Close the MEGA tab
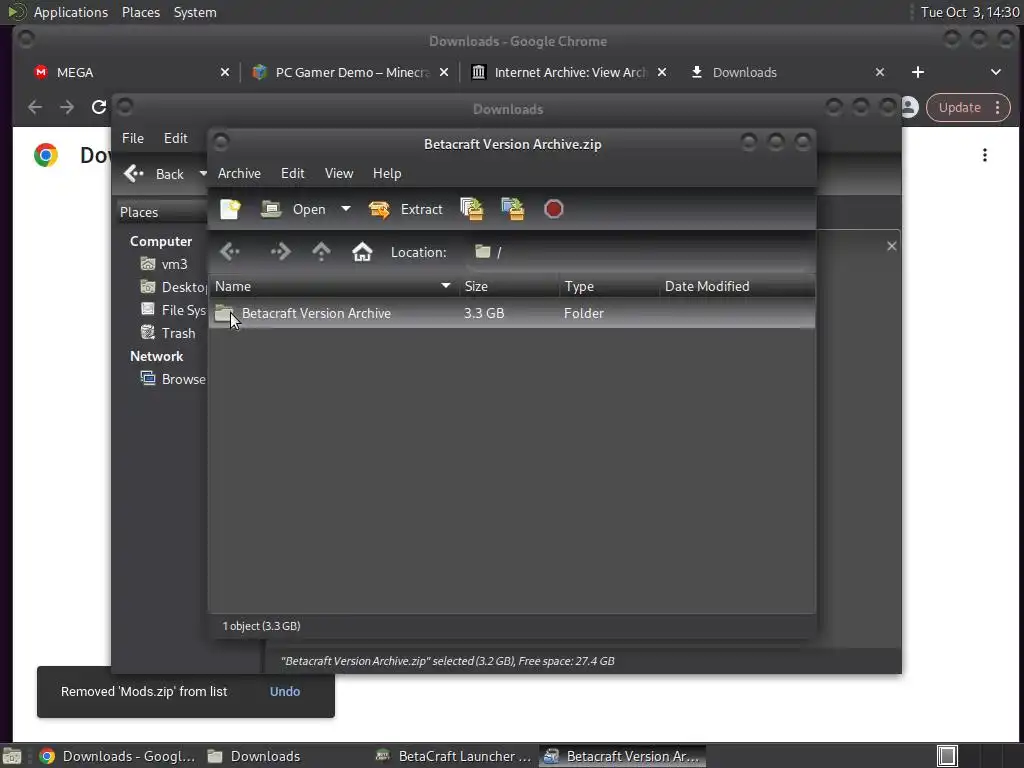 225,72
